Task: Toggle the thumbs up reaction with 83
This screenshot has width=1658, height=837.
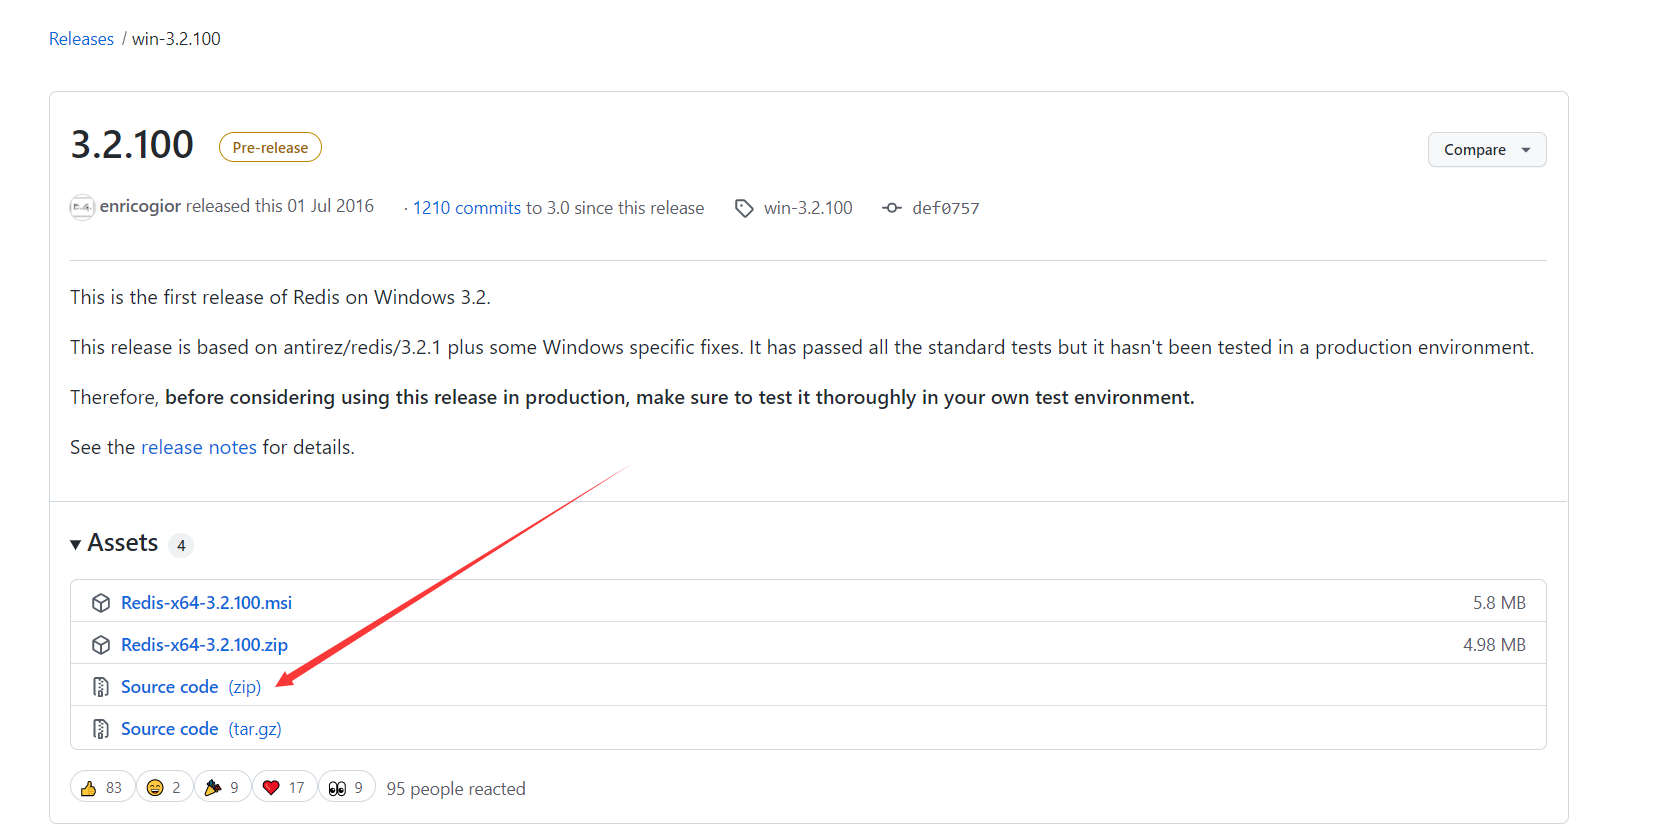Action: (102, 787)
